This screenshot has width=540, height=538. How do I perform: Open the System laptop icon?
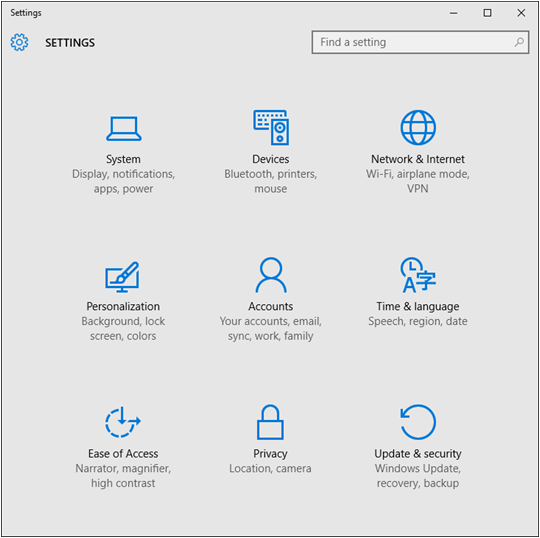(x=123, y=128)
